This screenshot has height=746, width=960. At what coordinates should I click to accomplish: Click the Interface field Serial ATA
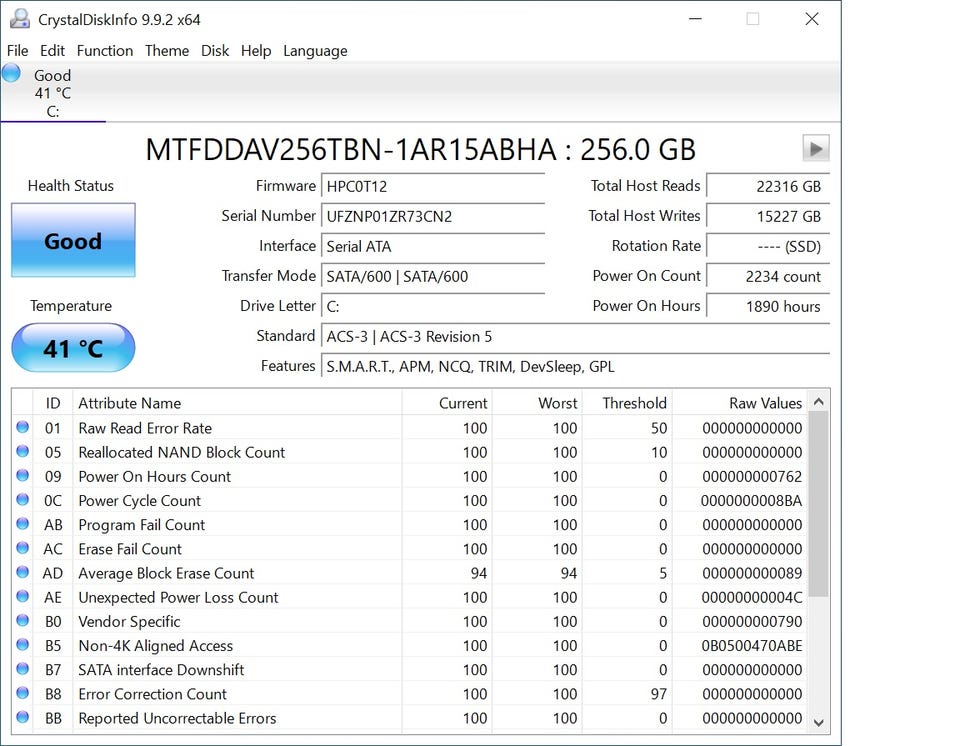433,246
